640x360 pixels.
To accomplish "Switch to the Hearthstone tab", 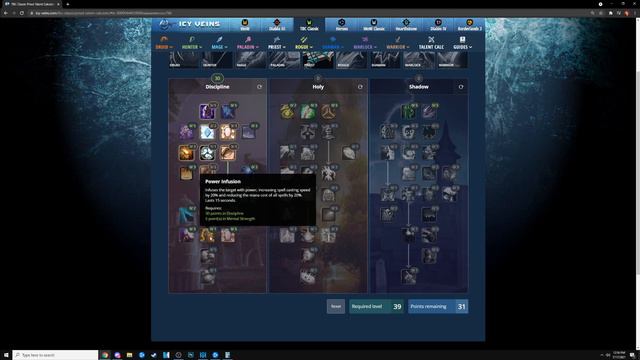I will coord(406,24).
